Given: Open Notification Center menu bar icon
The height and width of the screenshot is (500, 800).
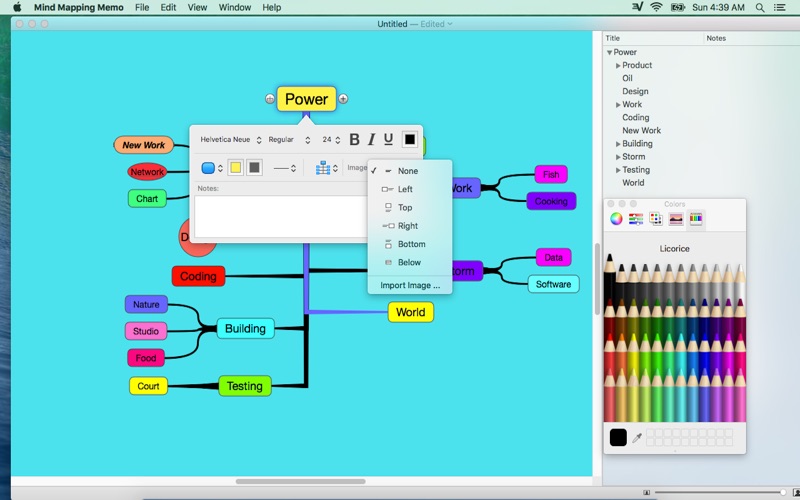Looking at the screenshot, I should [x=779, y=7].
